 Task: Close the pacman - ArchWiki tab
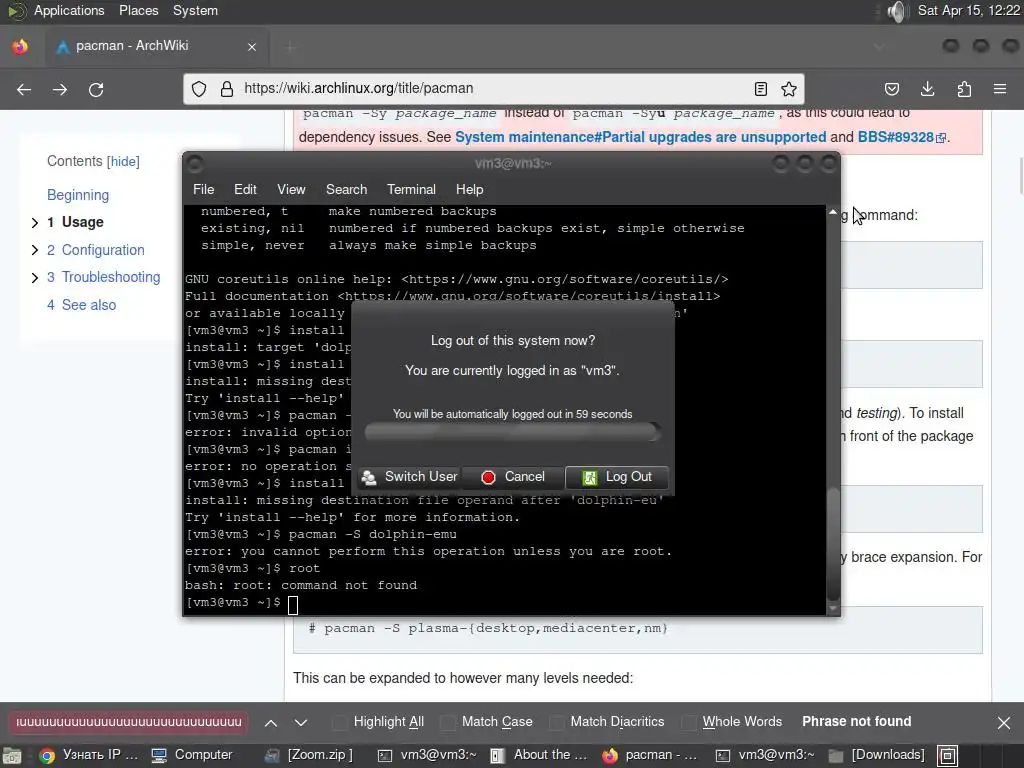(x=252, y=47)
